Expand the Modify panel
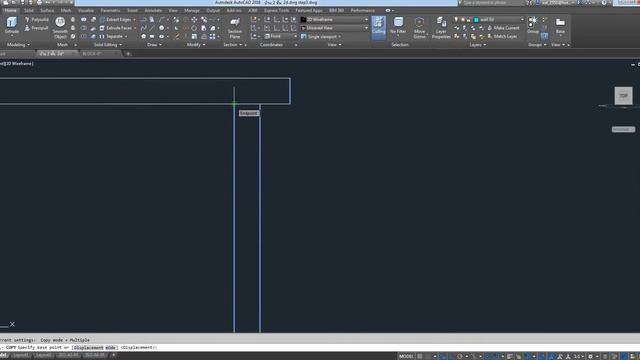 pyautogui.click(x=196, y=45)
